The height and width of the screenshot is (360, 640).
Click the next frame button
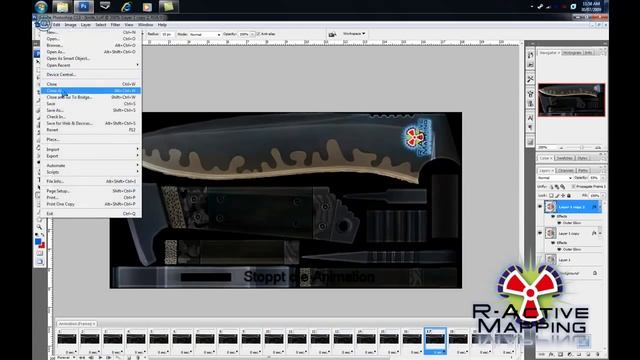(x=109, y=358)
